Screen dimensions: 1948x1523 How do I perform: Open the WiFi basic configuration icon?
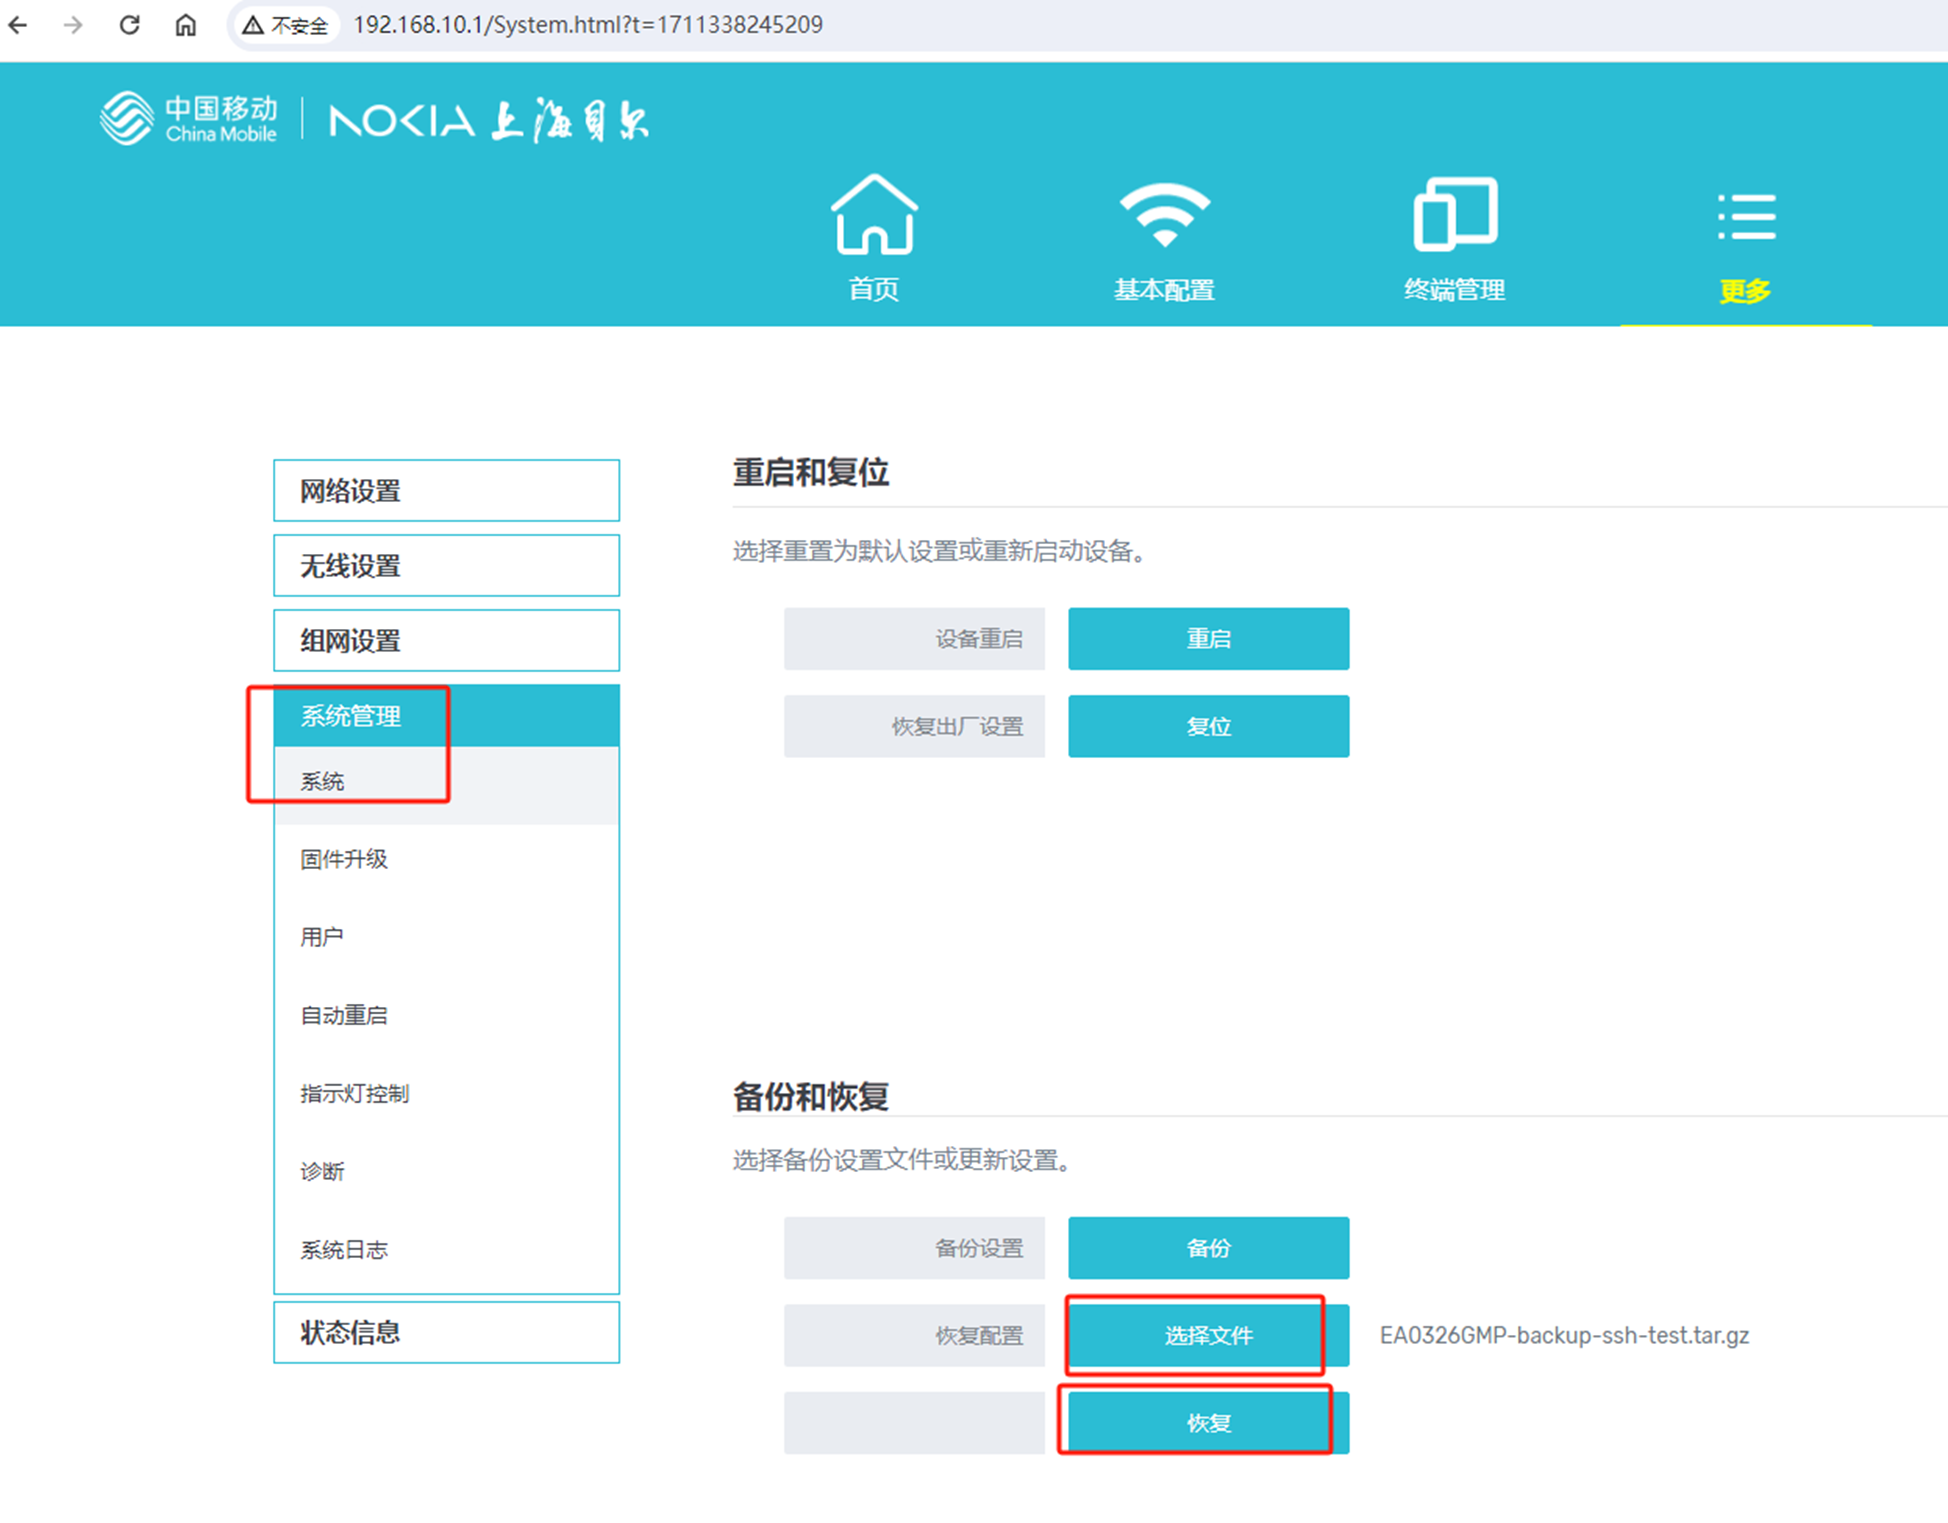(1164, 214)
